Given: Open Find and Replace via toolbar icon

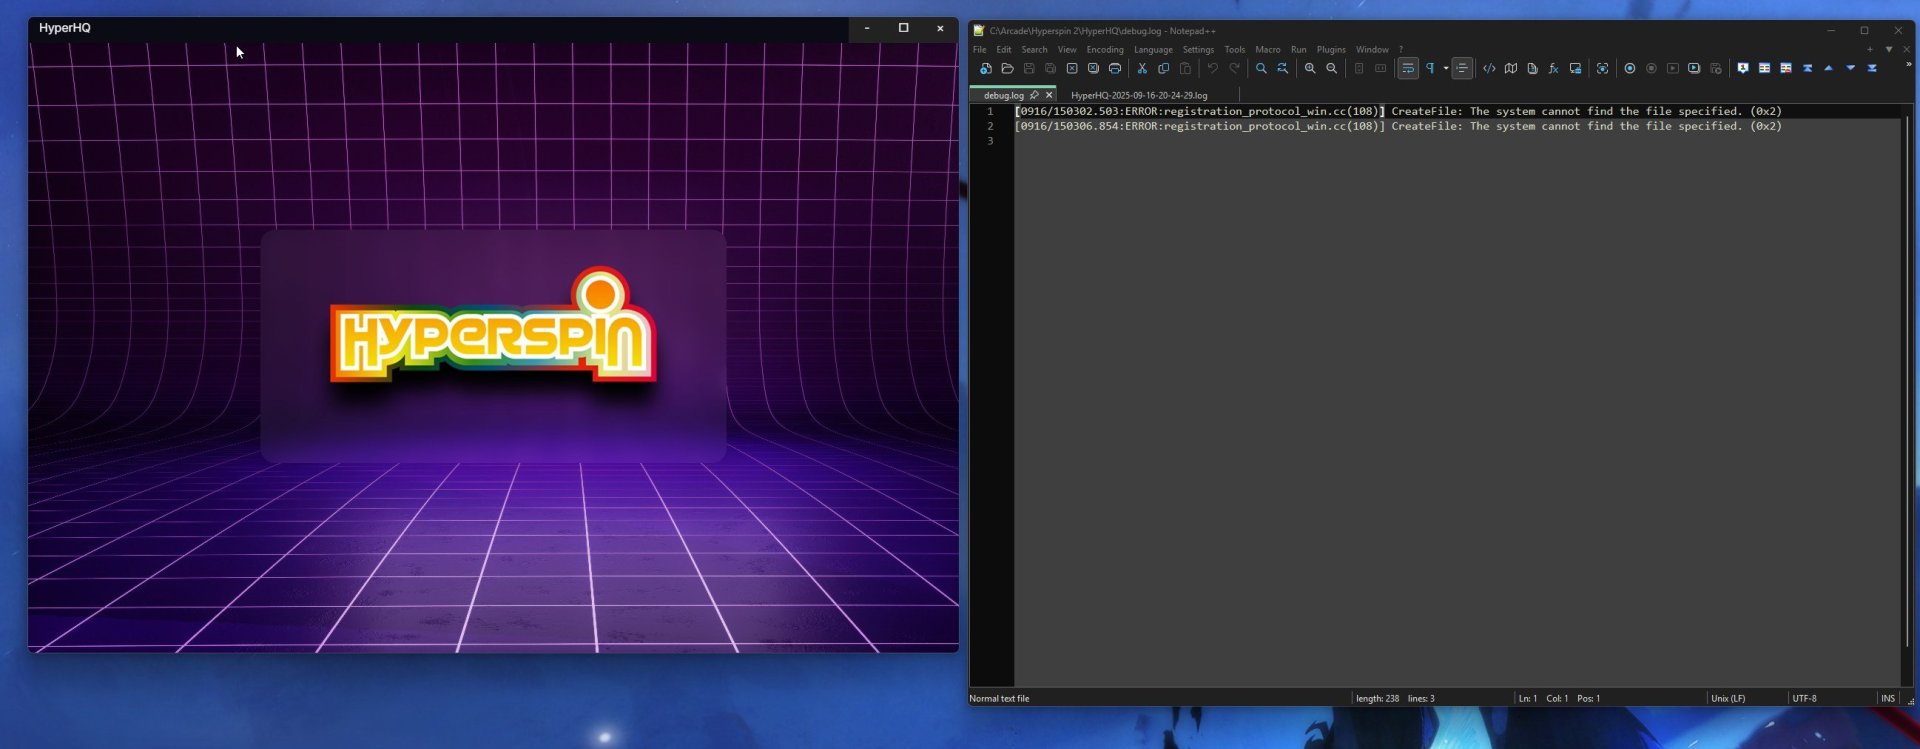Looking at the screenshot, I should tap(1283, 69).
